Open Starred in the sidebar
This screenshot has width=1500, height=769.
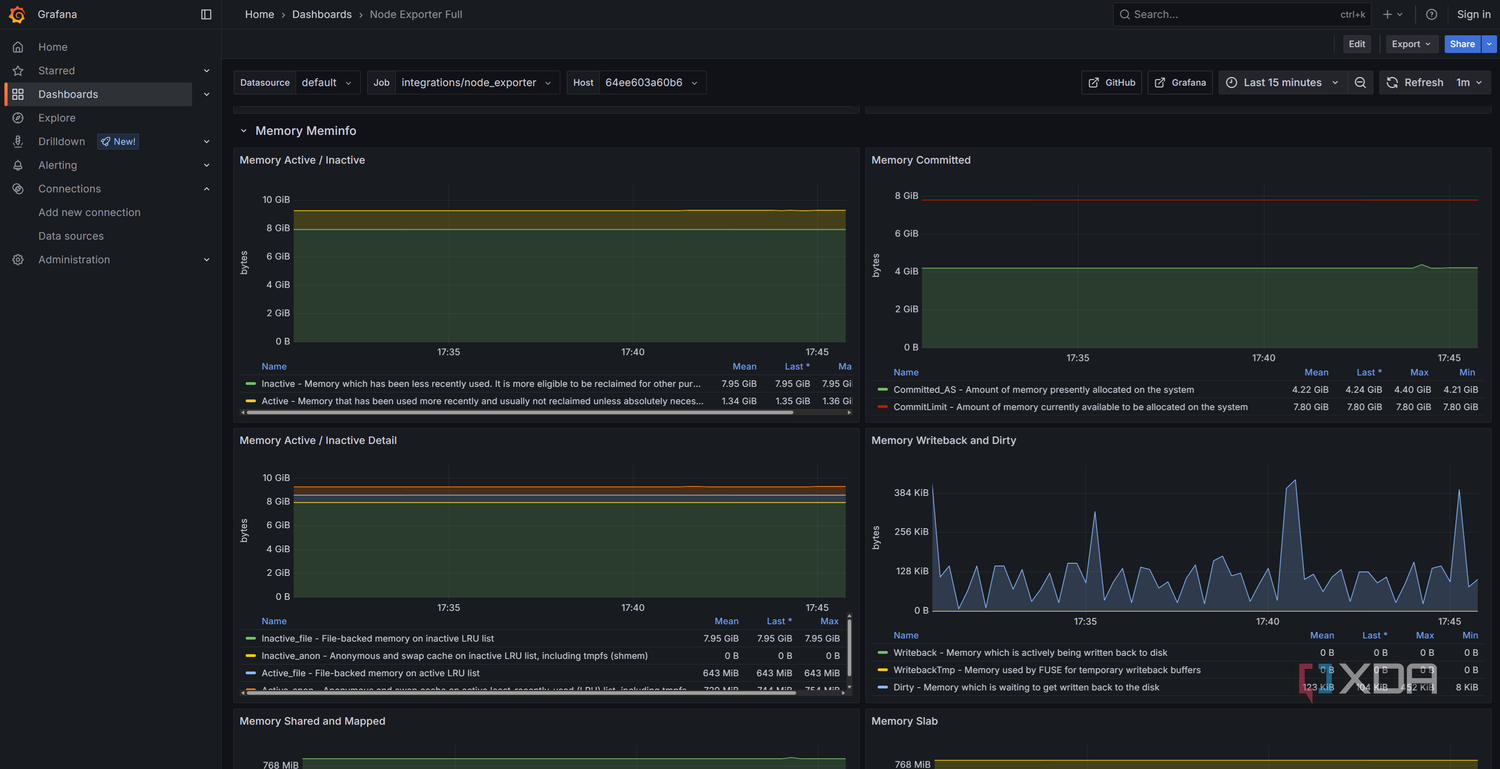[x=56, y=71]
